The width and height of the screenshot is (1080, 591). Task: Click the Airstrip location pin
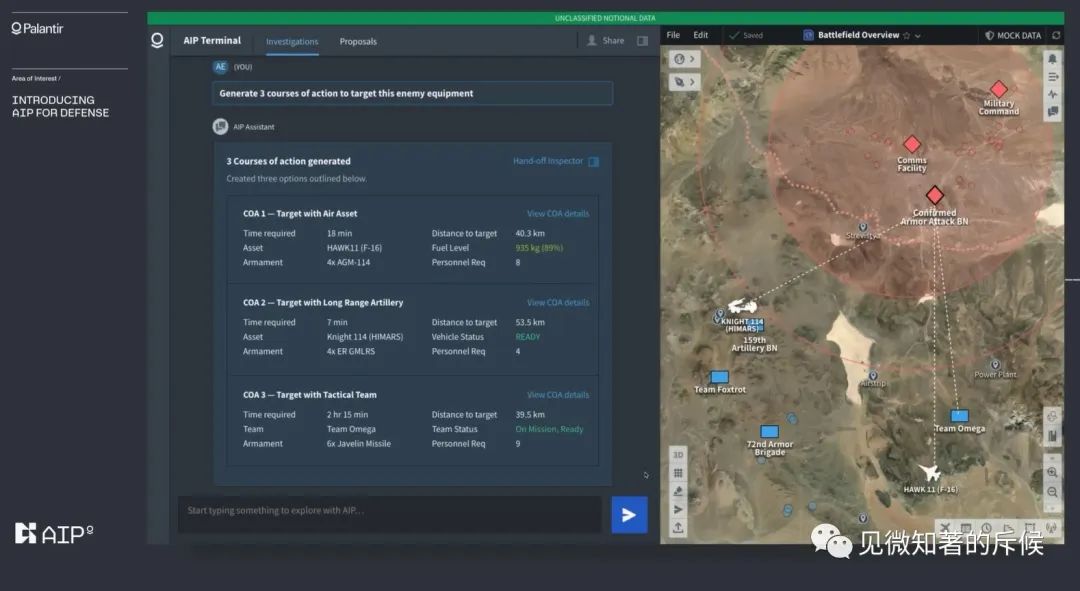click(873, 375)
